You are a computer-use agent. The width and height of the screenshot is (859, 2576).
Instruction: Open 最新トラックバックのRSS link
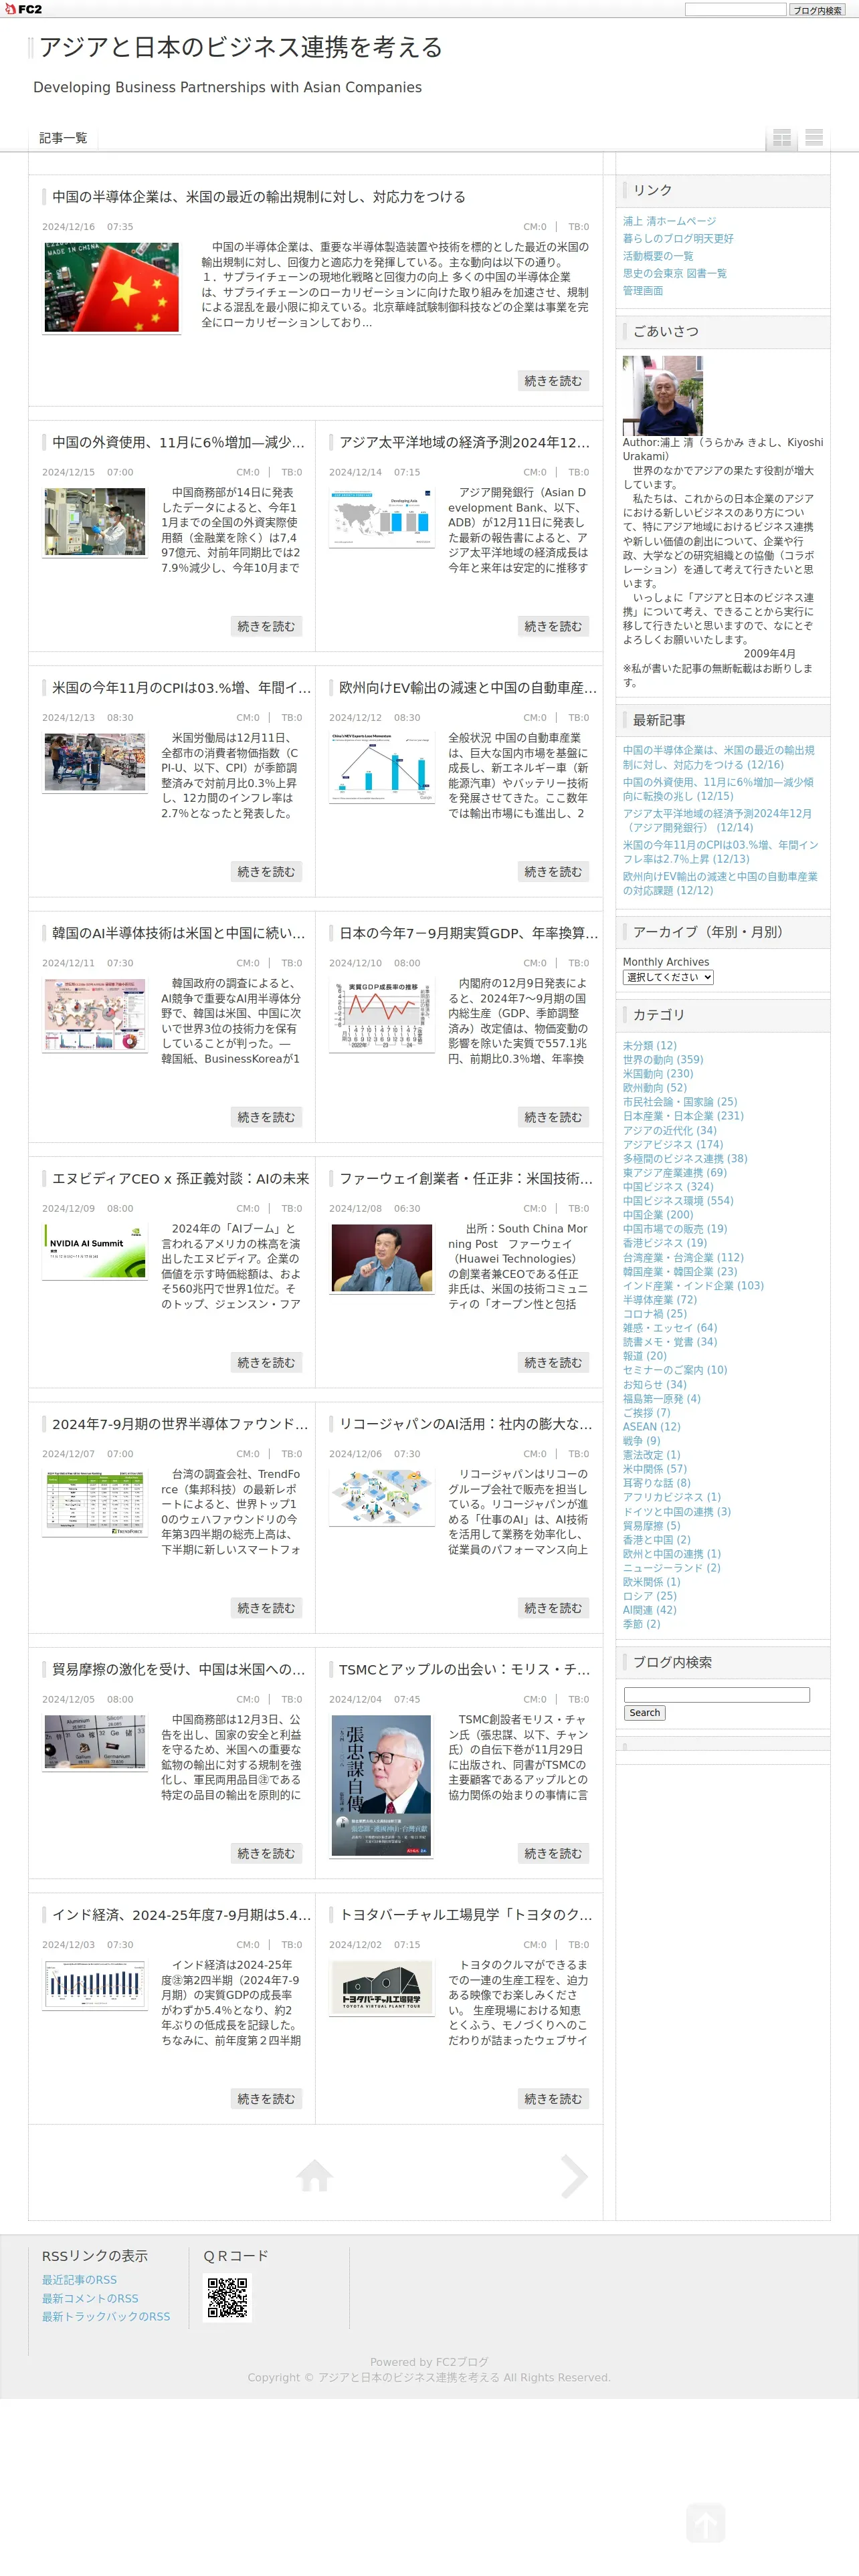(106, 2316)
